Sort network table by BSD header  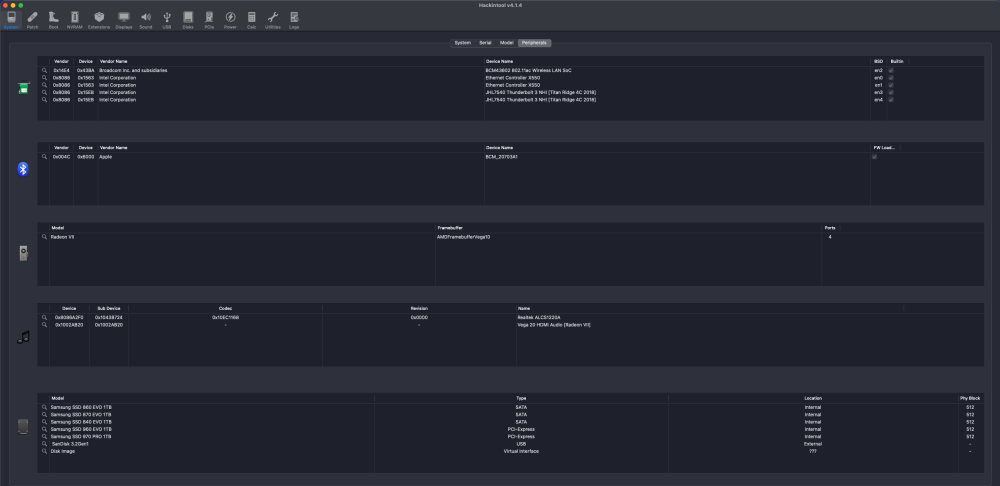pos(879,61)
